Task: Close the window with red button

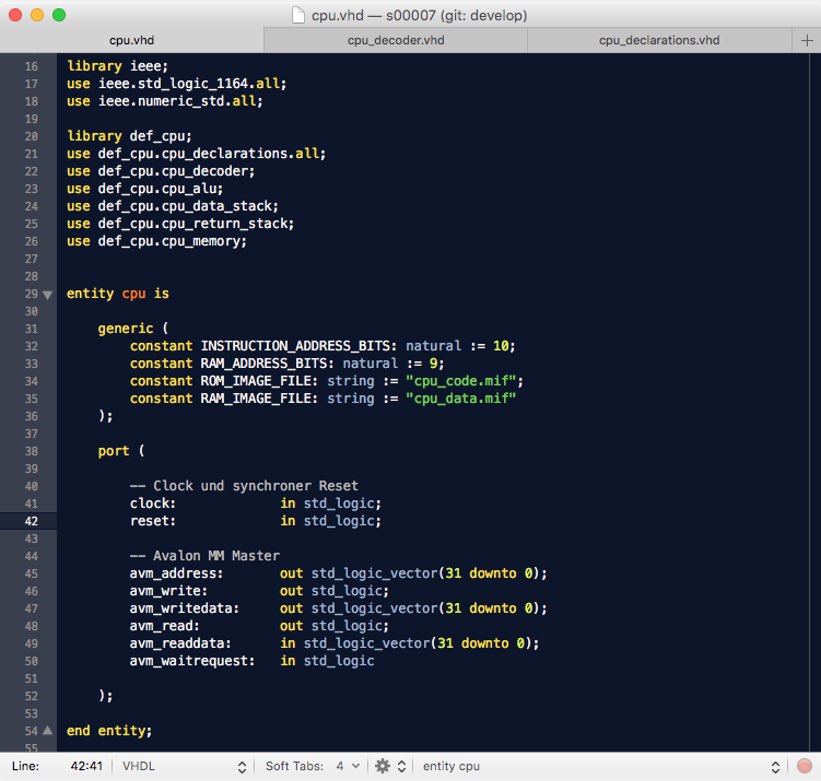Action: [x=15, y=15]
